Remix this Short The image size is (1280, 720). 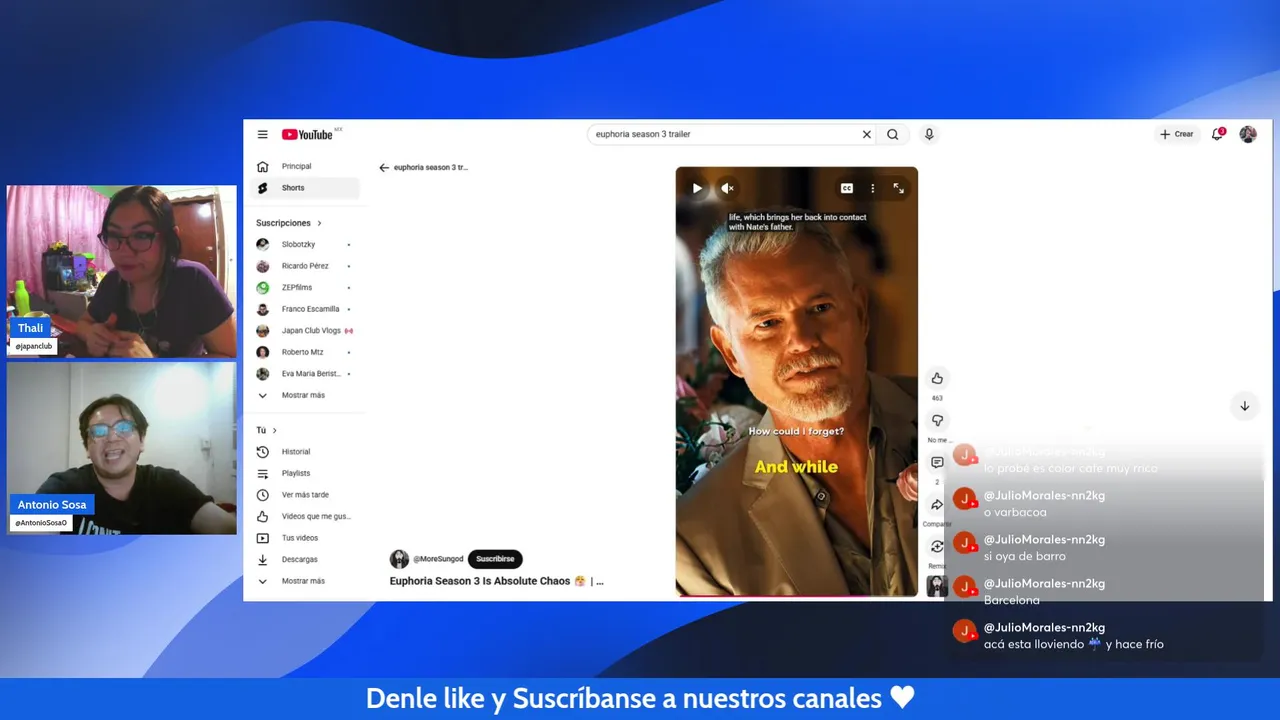point(937,546)
